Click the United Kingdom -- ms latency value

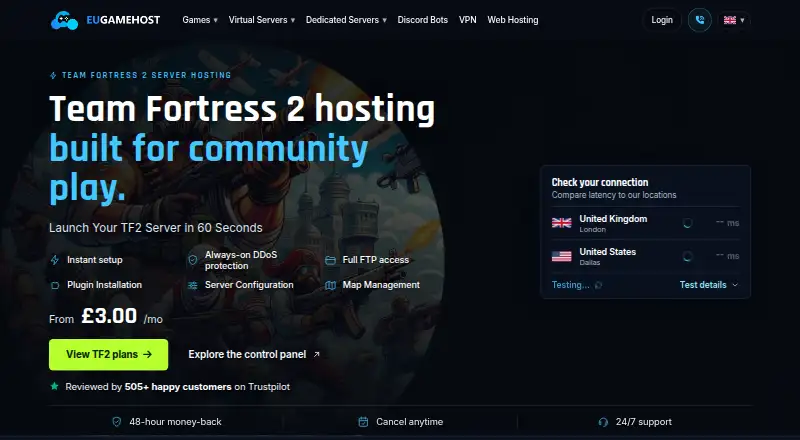[x=728, y=223]
